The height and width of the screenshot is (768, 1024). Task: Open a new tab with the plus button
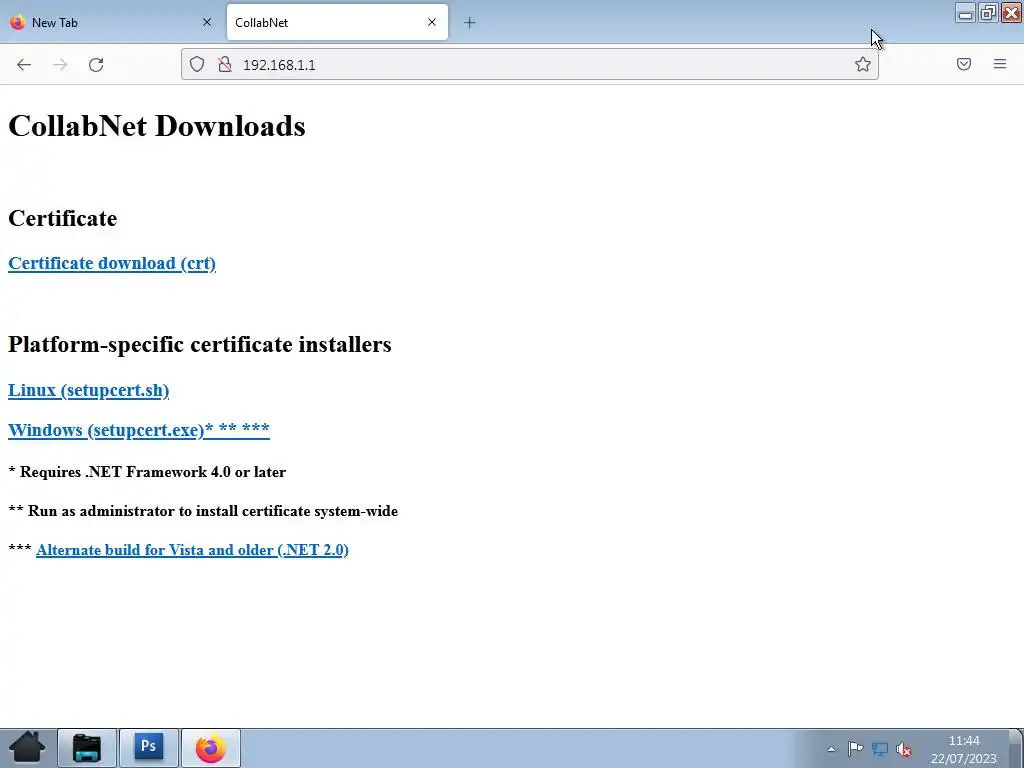tap(470, 23)
